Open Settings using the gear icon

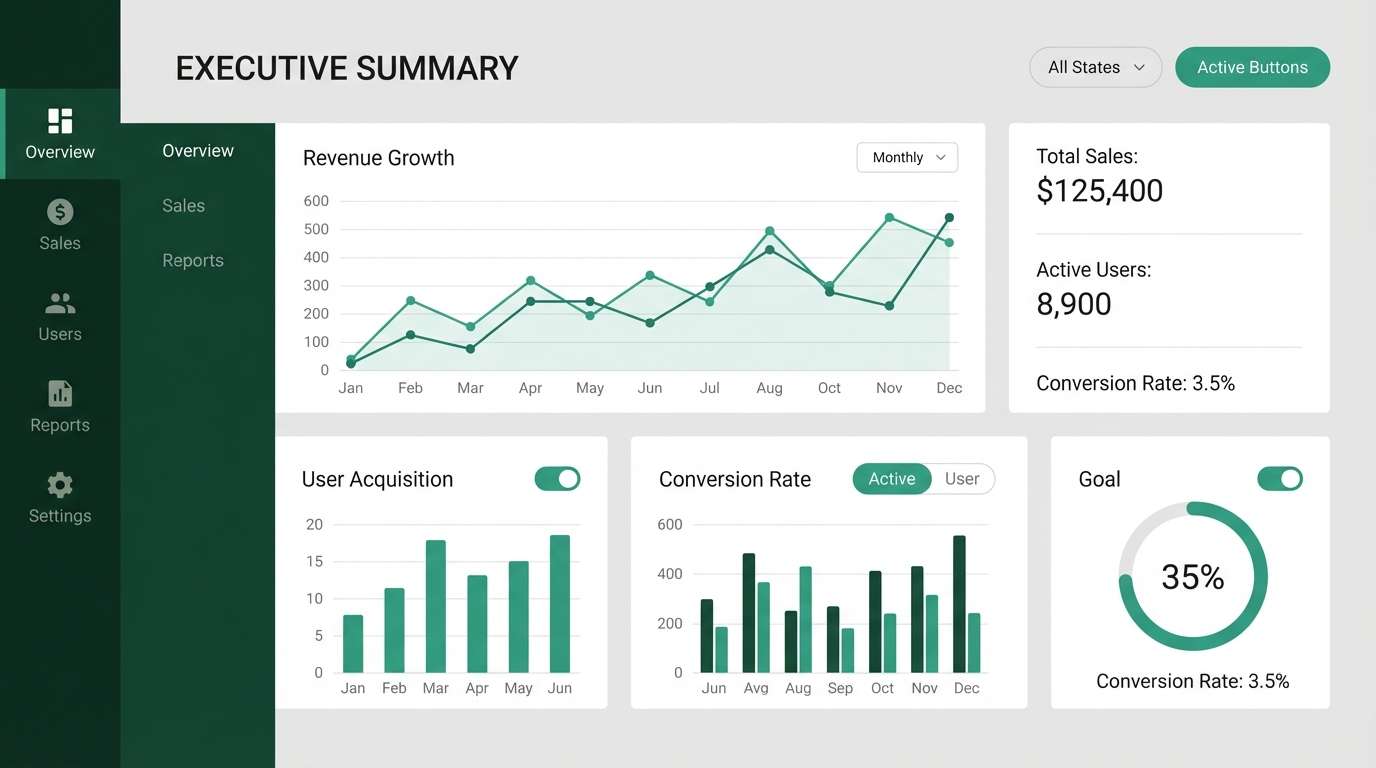(x=59, y=484)
